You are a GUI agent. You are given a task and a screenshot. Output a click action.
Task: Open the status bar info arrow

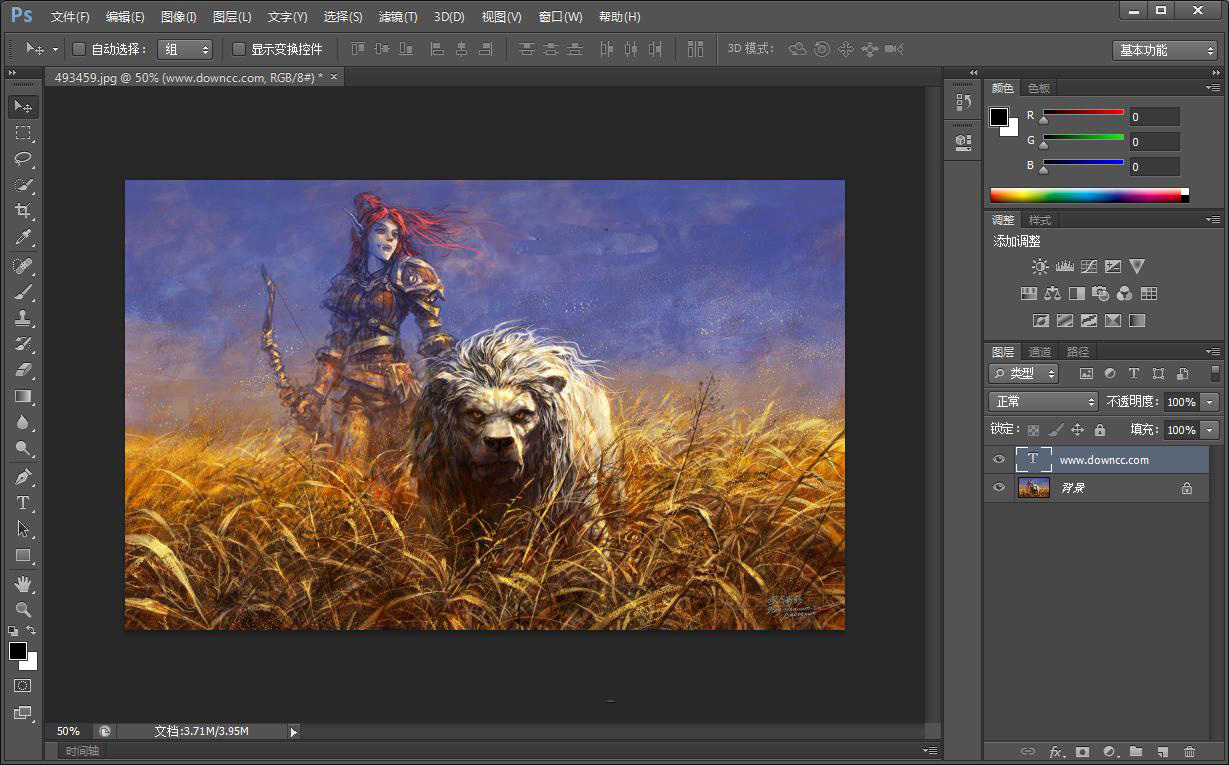(293, 732)
